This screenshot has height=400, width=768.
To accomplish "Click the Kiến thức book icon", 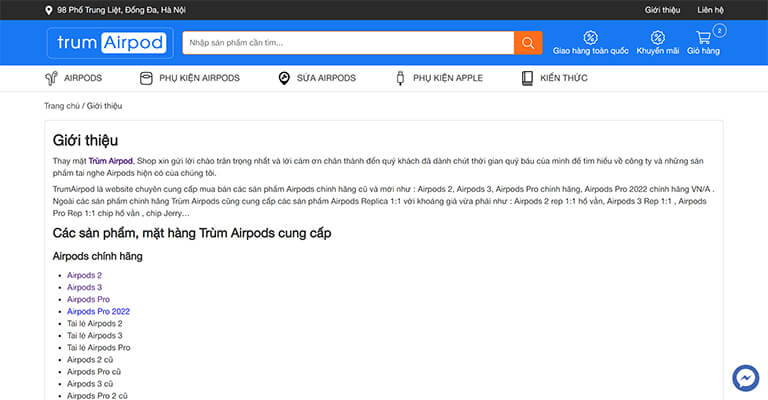I will click(527, 78).
